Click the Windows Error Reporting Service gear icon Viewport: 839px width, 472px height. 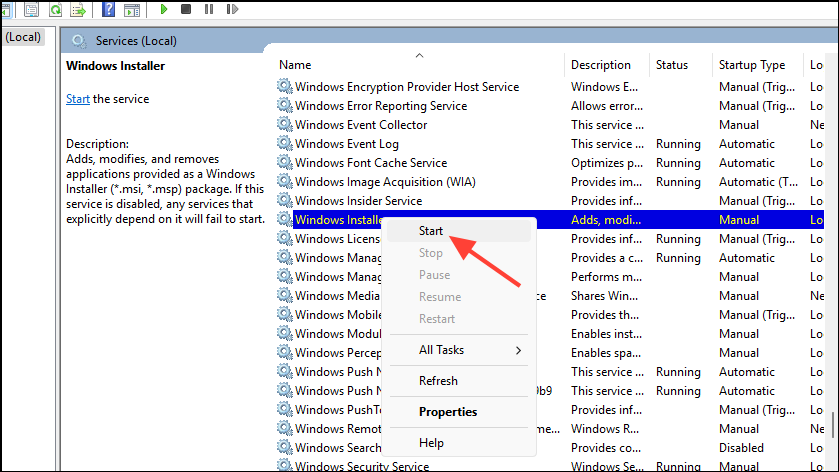click(x=285, y=105)
